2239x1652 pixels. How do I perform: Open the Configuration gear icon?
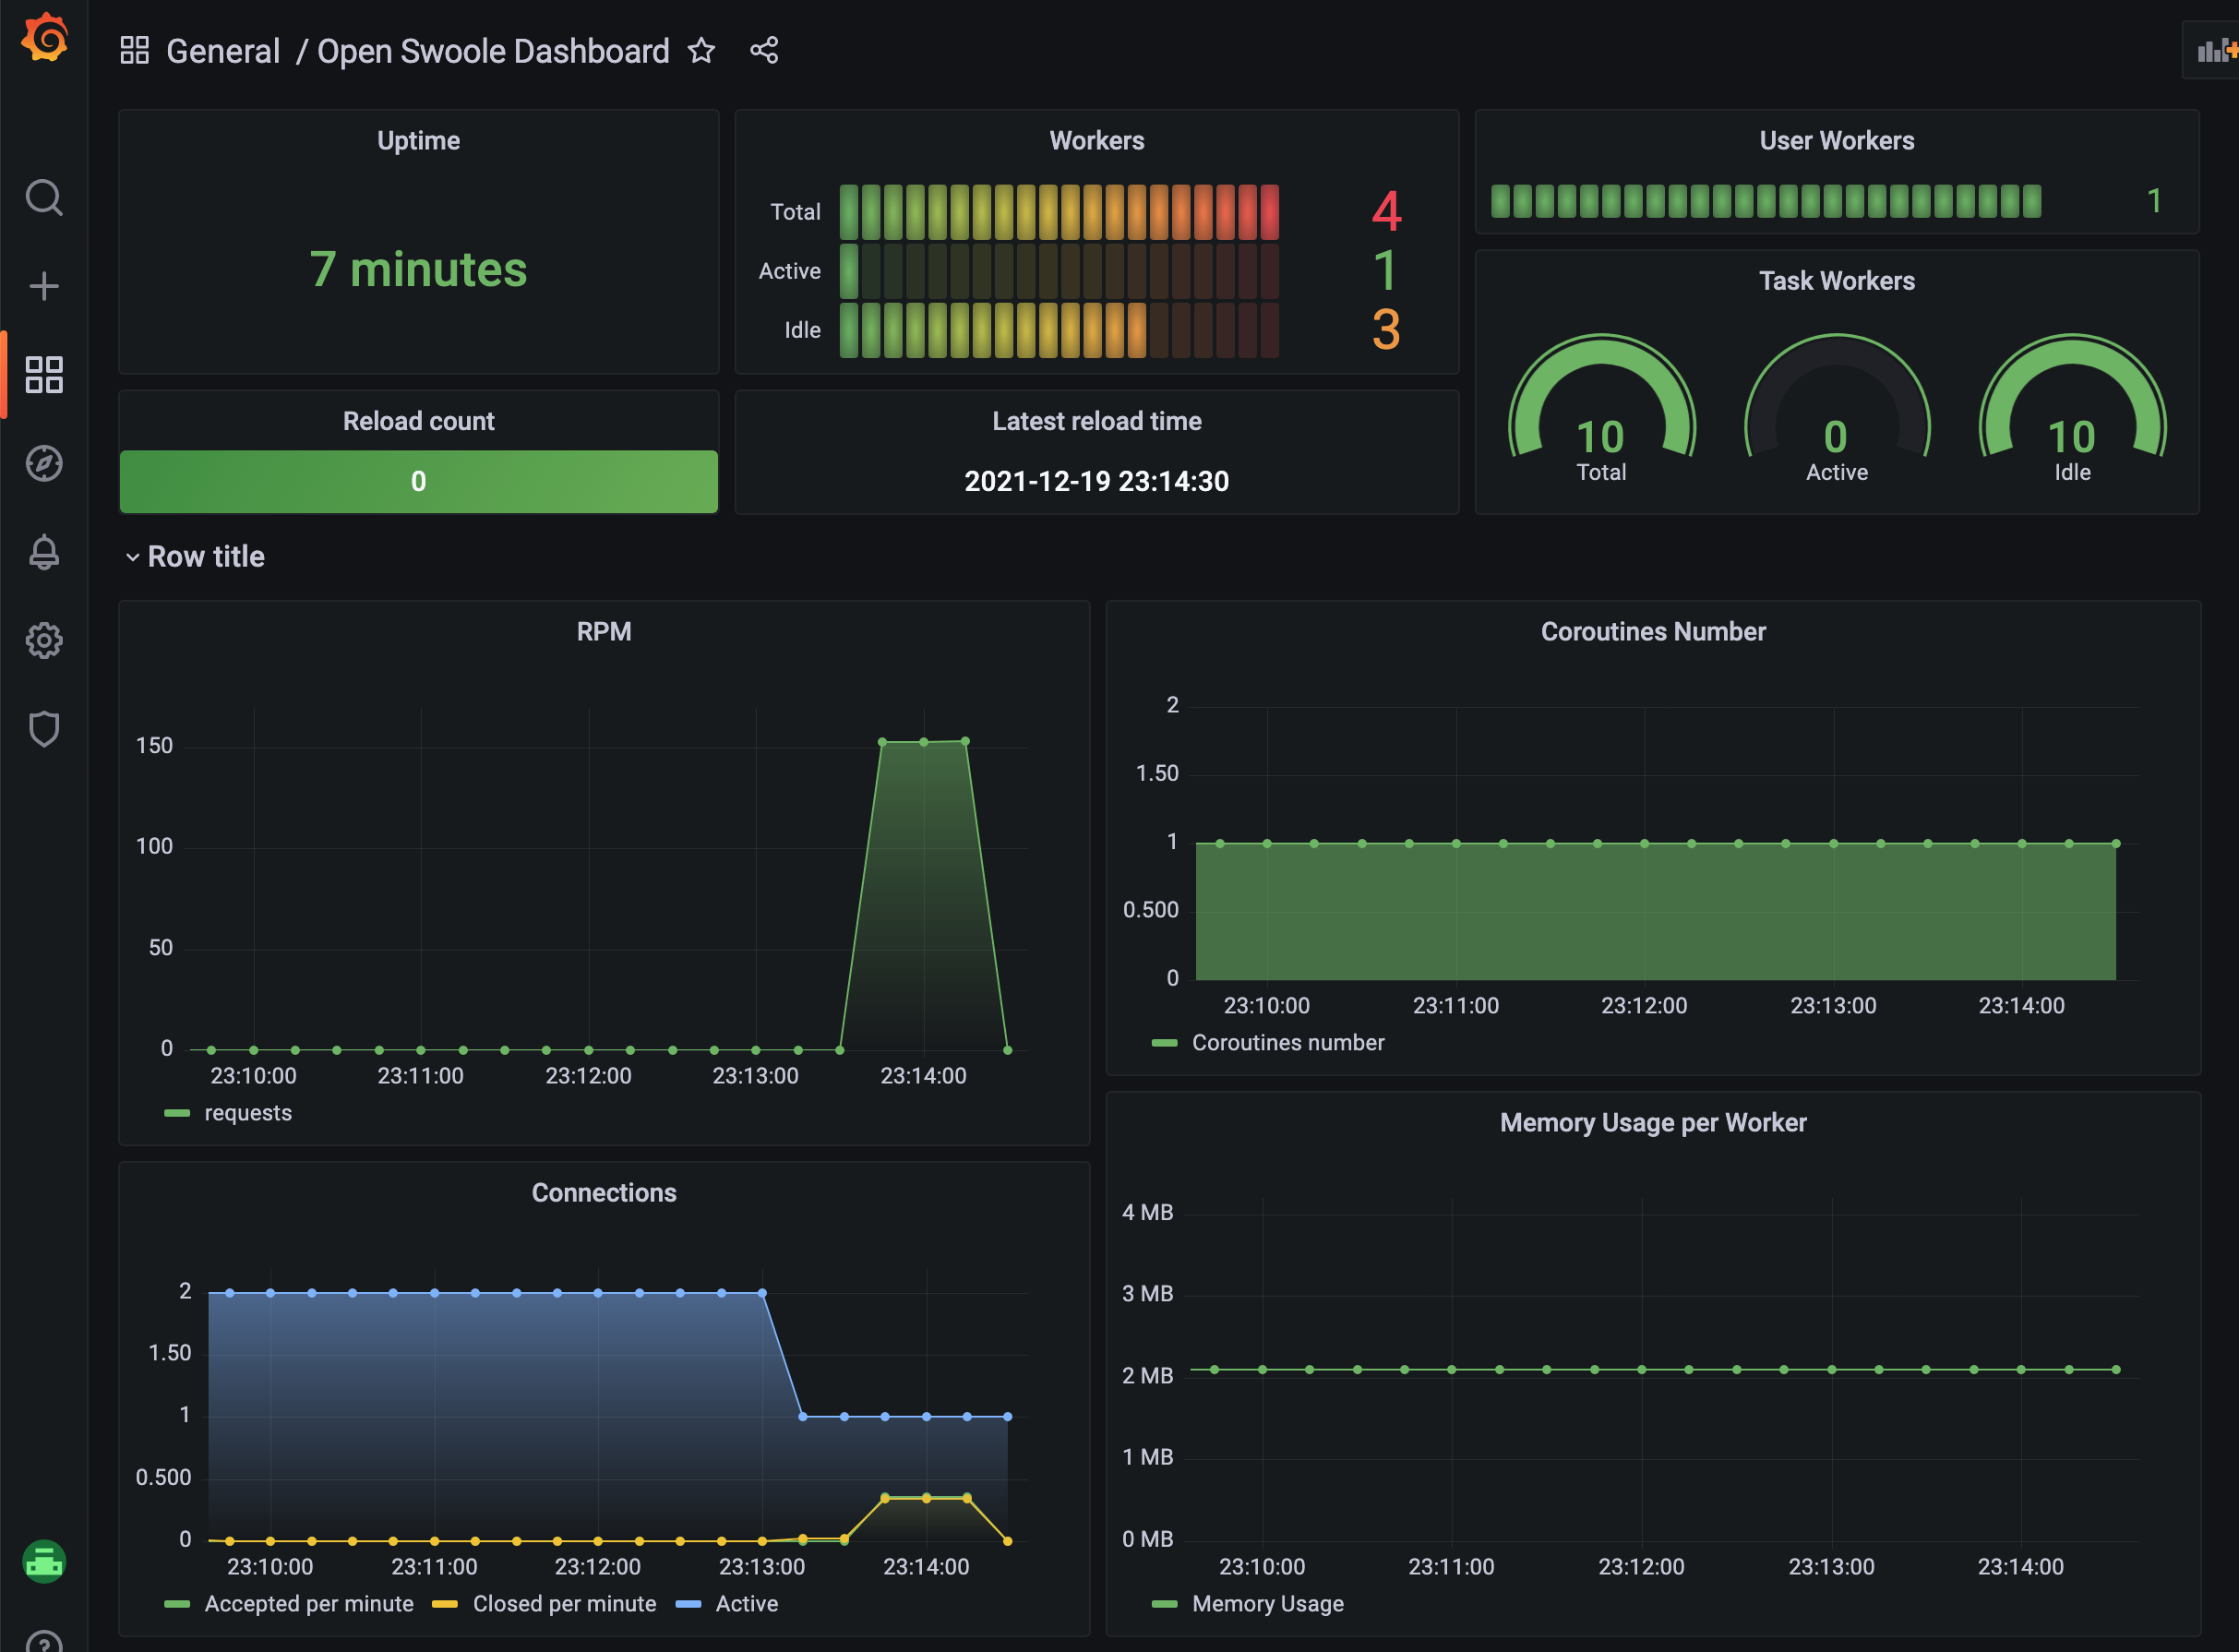44,640
